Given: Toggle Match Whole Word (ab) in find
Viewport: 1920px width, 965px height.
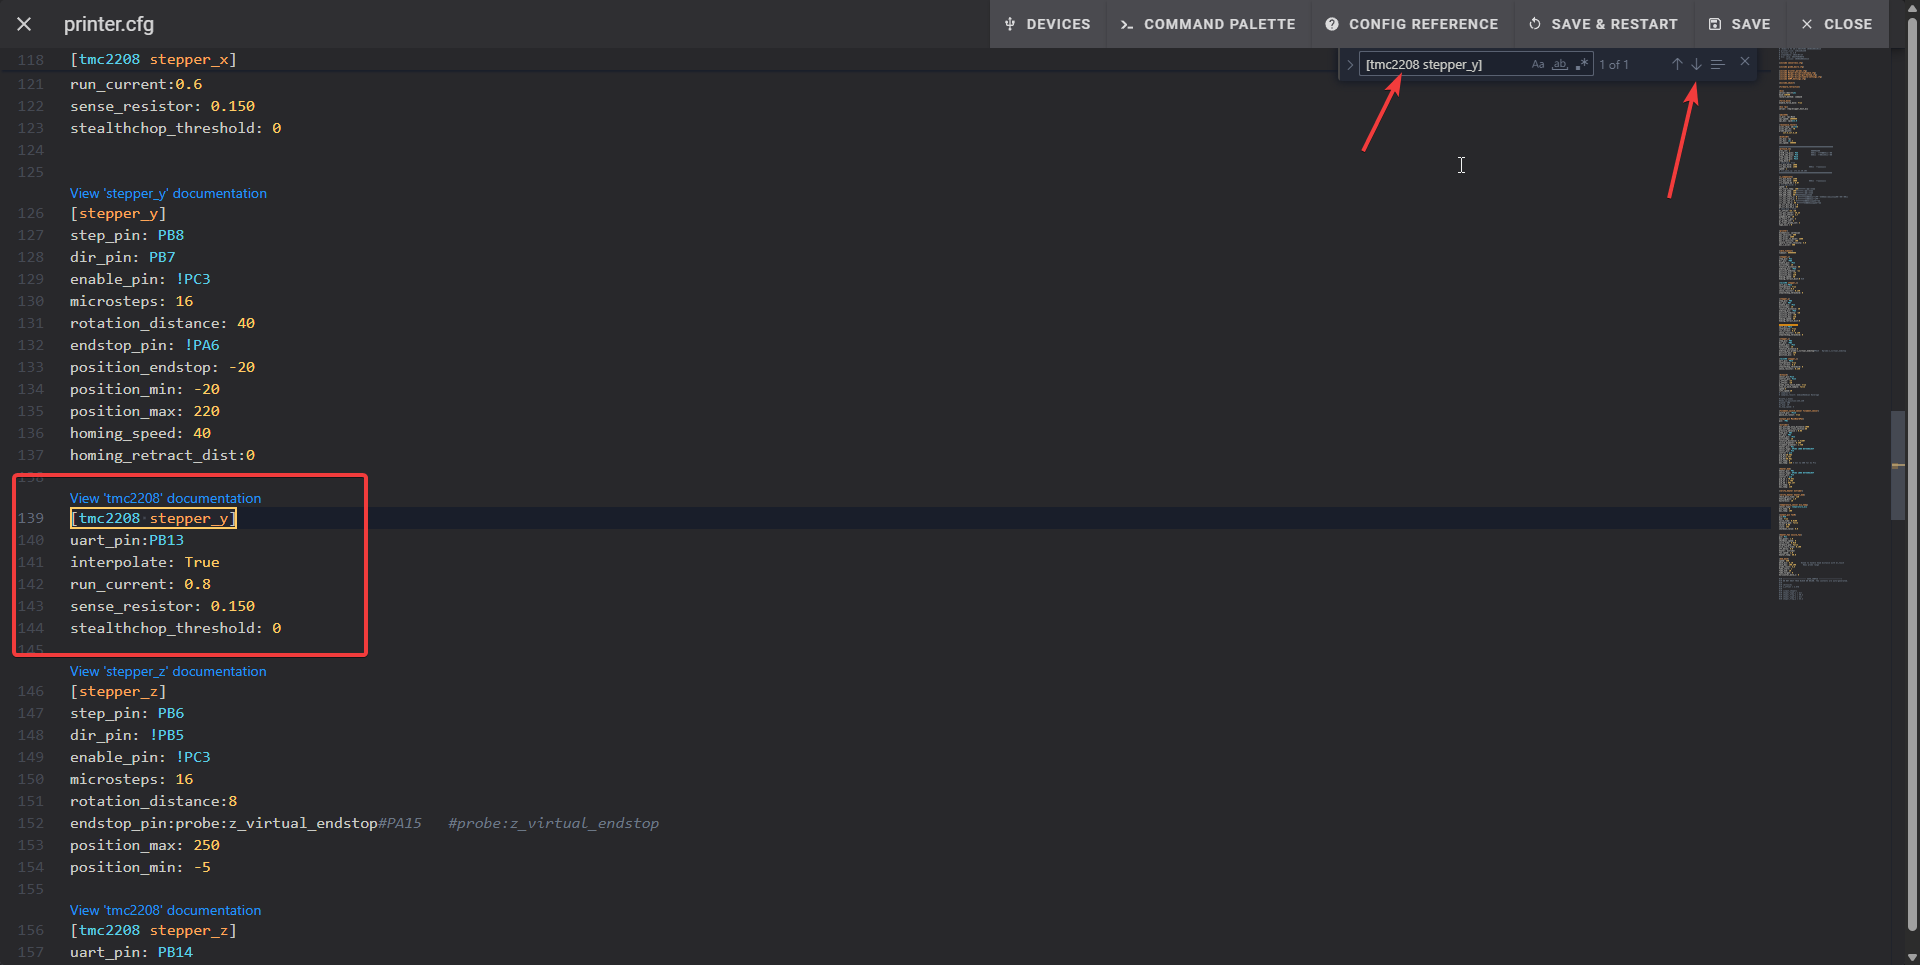Looking at the screenshot, I should pos(1560,64).
